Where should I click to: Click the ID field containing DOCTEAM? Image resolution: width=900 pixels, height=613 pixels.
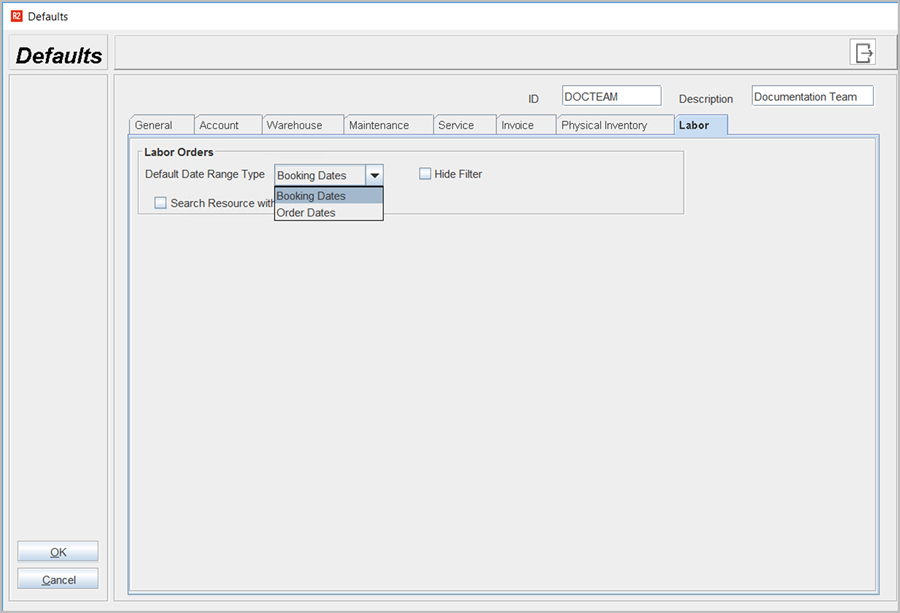(611, 96)
